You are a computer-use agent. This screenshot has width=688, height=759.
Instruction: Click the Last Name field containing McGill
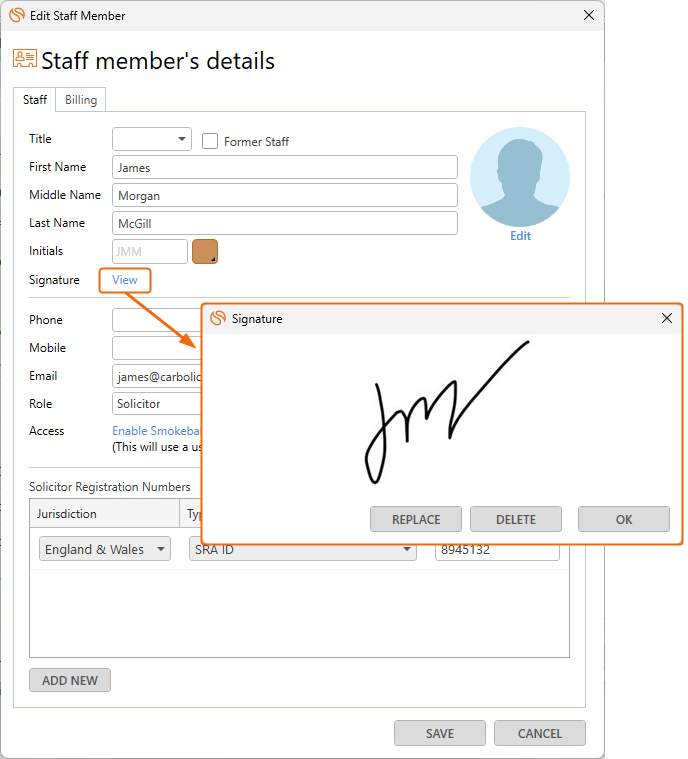285,223
